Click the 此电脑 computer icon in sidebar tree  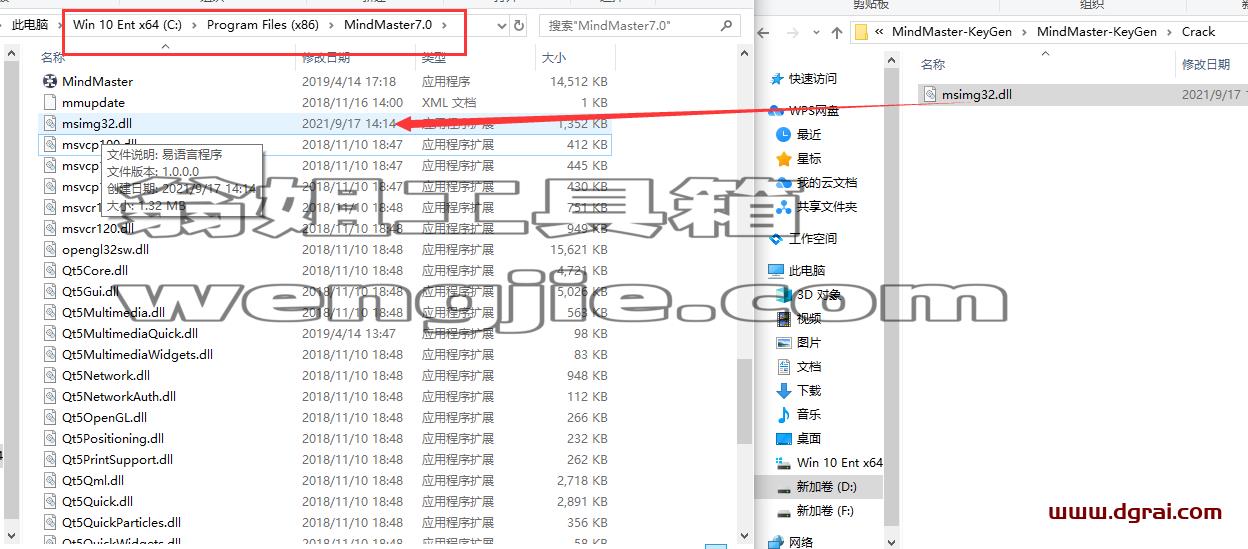[777, 270]
